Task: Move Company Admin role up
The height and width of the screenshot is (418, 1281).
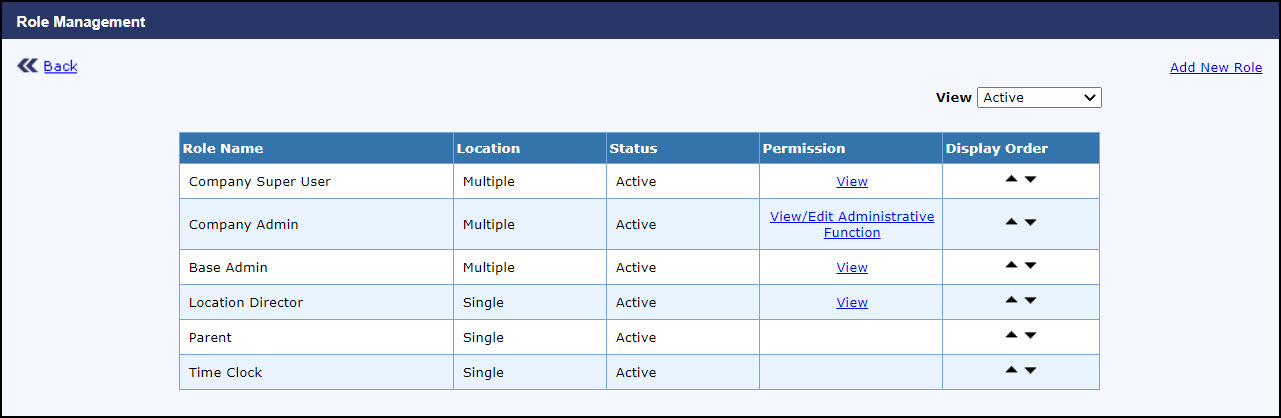Action: tap(1011, 222)
